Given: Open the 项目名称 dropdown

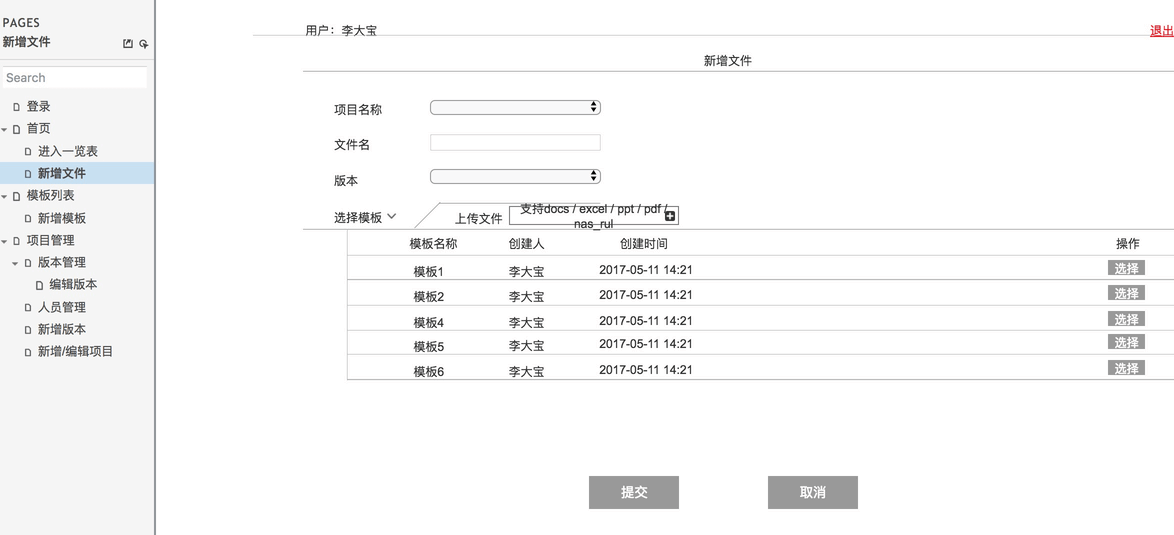Looking at the screenshot, I should tap(515, 107).
